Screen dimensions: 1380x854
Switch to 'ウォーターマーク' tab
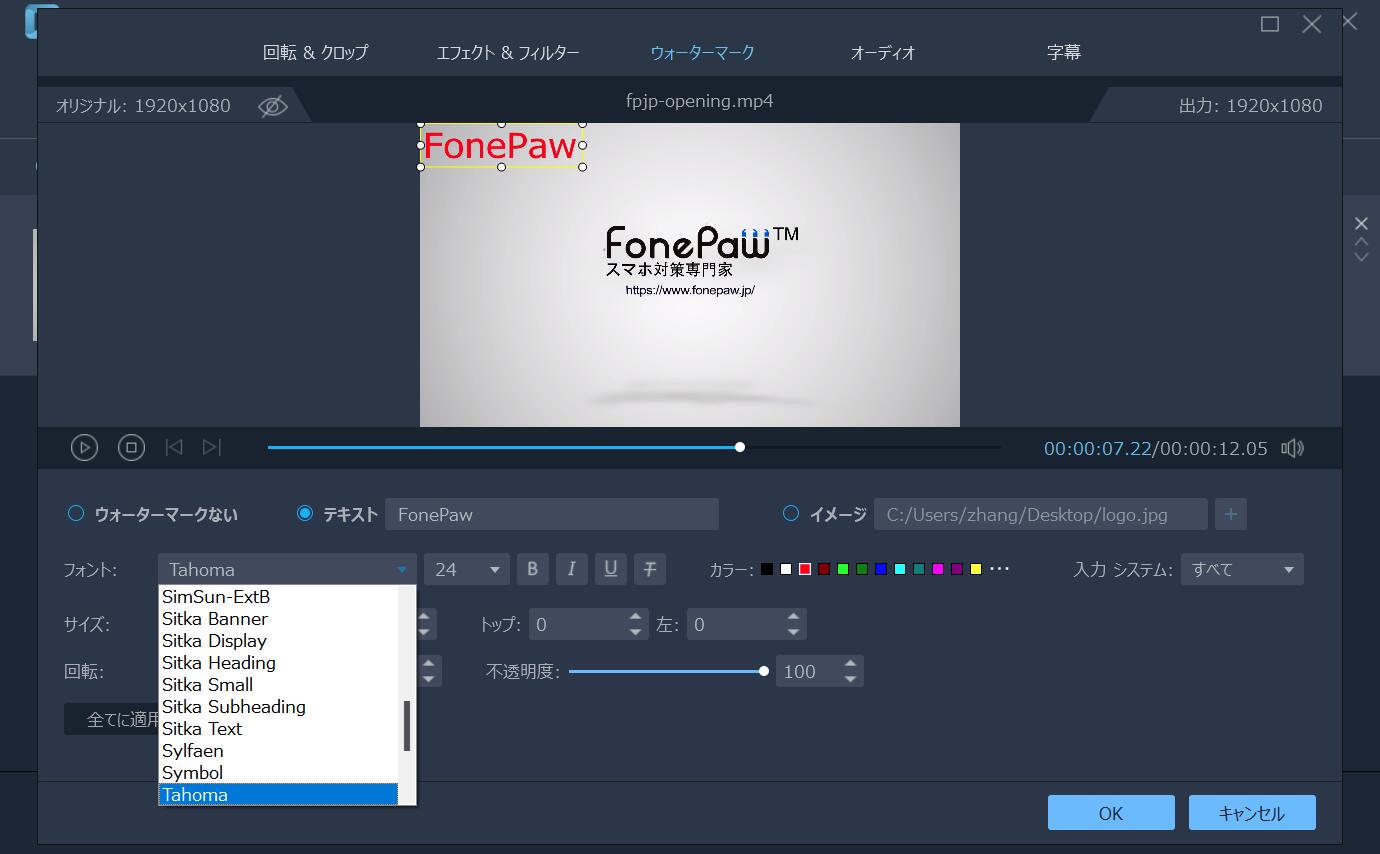[x=702, y=52]
